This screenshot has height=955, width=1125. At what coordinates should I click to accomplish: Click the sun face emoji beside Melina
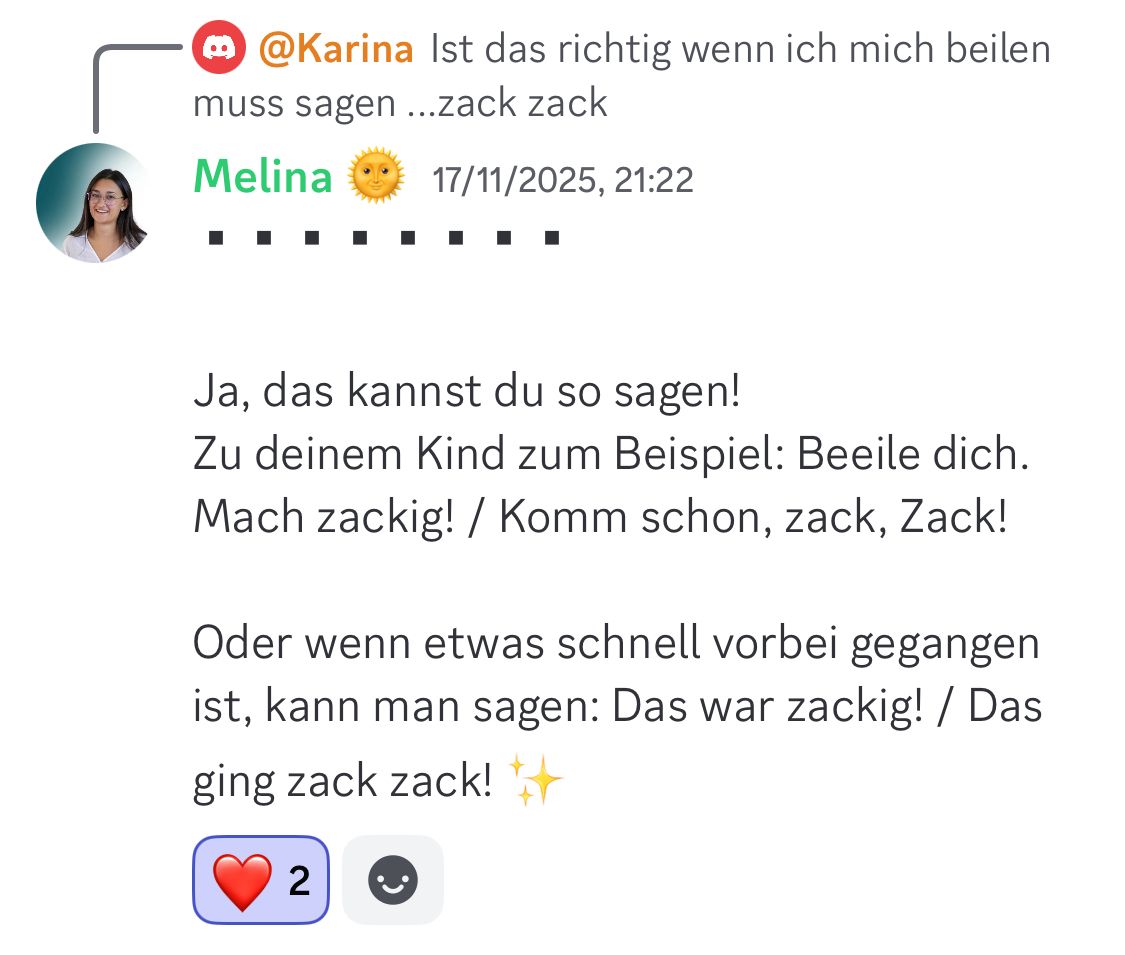click(x=375, y=179)
